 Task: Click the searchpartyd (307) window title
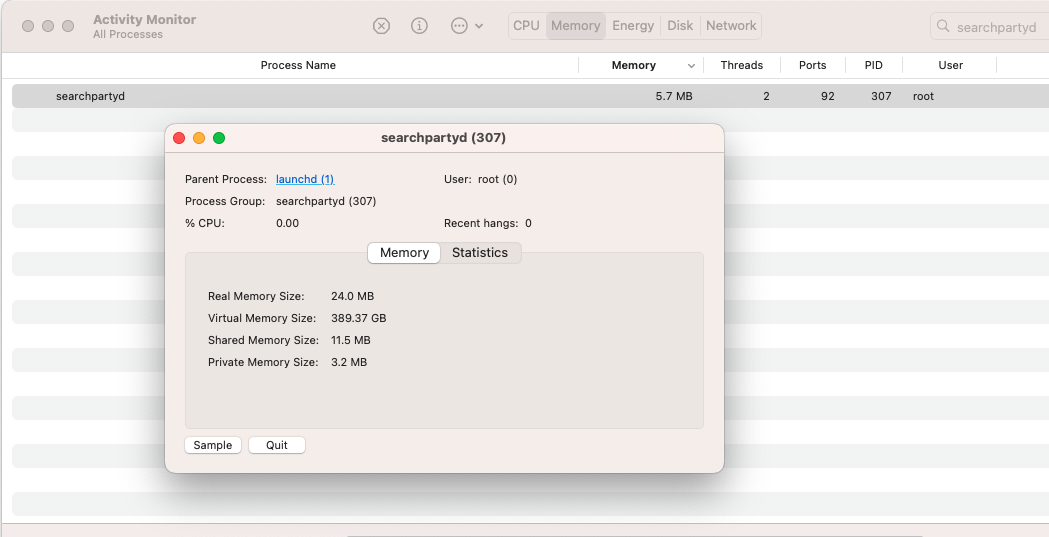pyautogui.click(x=444, y=138)
